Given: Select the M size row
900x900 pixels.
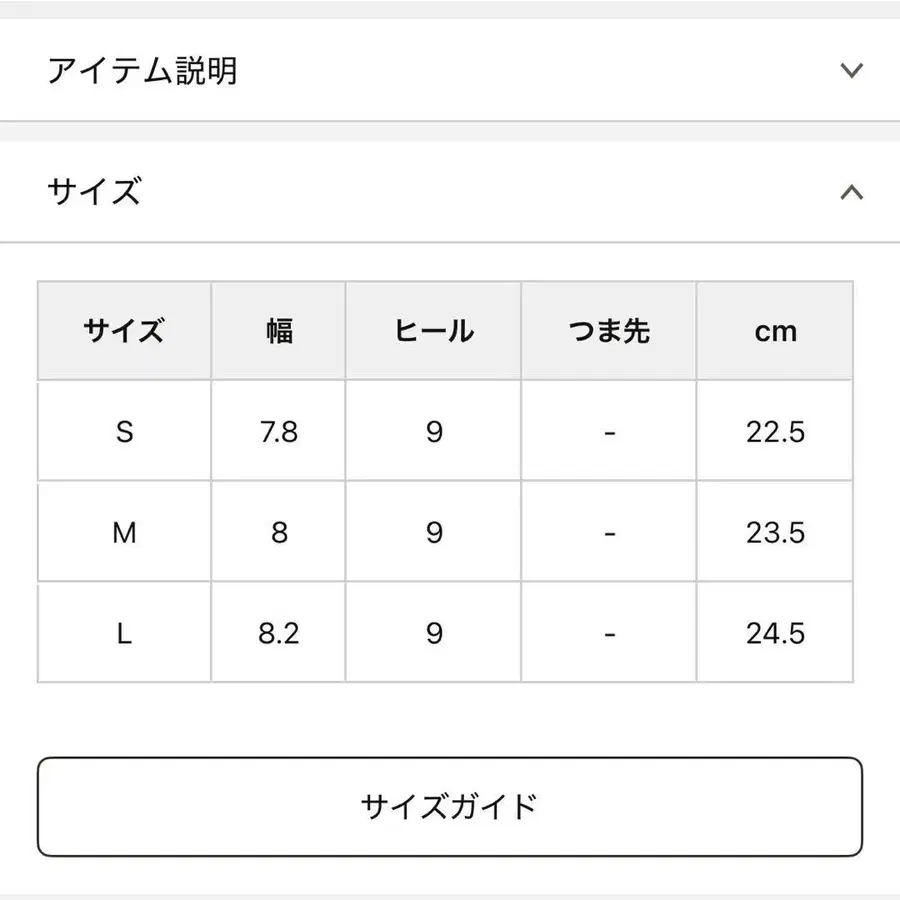Looking at the screenshot, I should pyautogui.click(x=124, y=531).
